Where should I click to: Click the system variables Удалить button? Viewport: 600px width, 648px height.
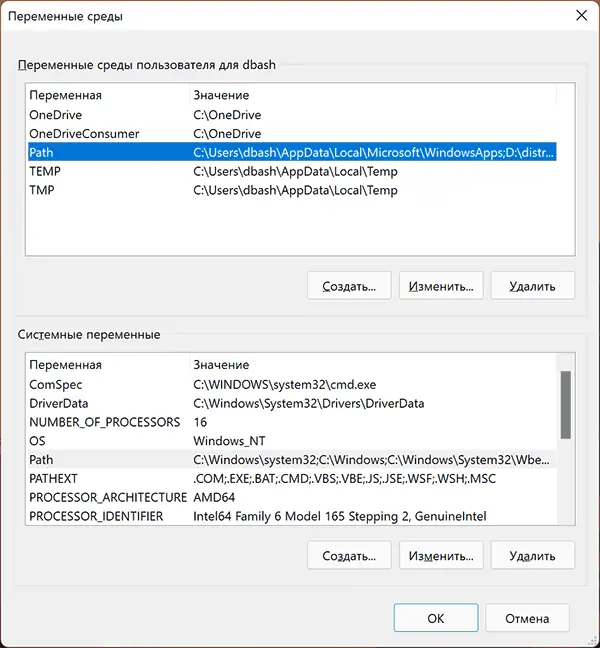click(534, 554)
